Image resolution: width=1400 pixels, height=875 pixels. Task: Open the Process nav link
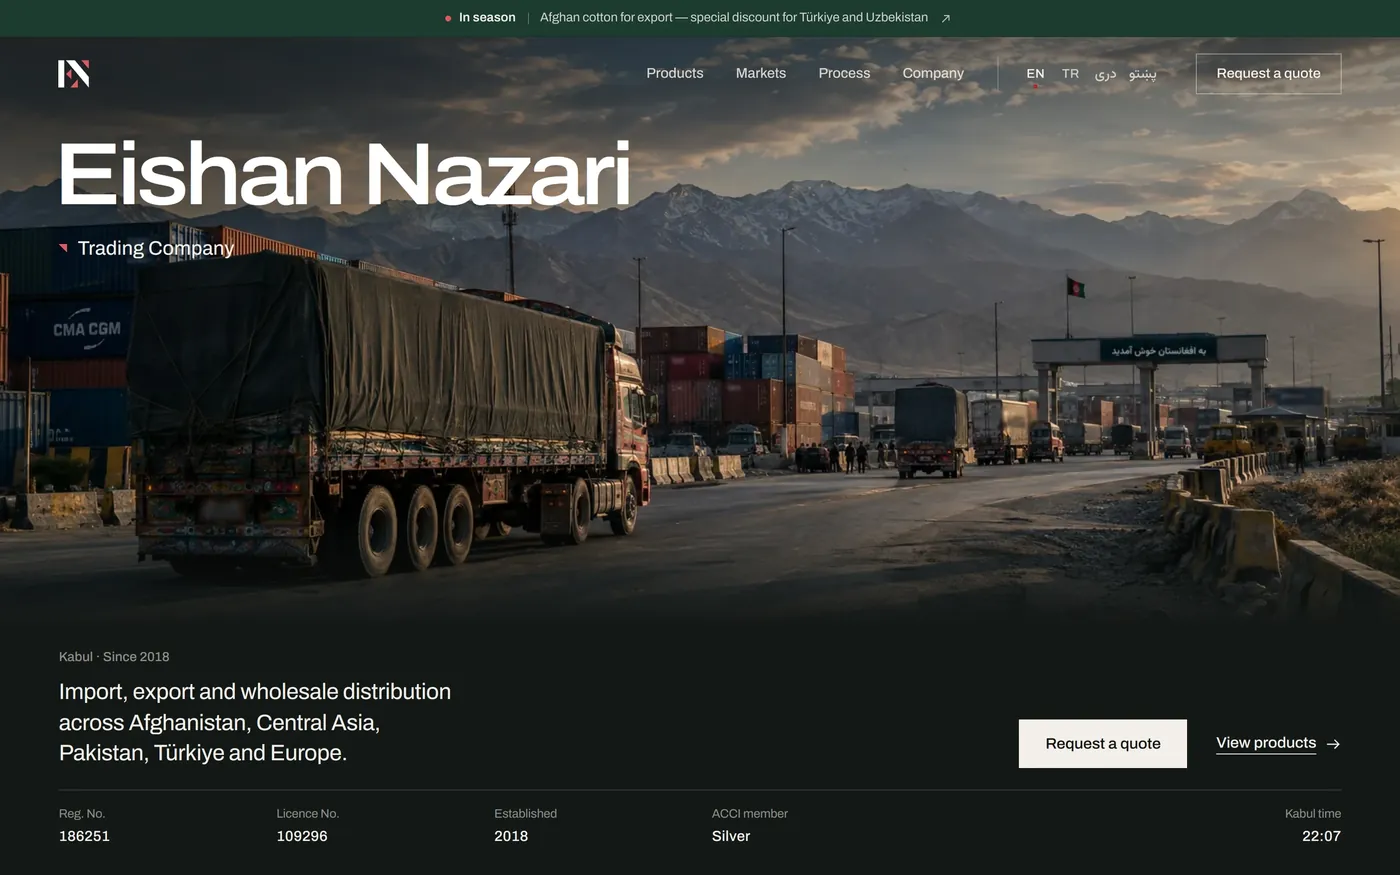click(x=844, y=73)
